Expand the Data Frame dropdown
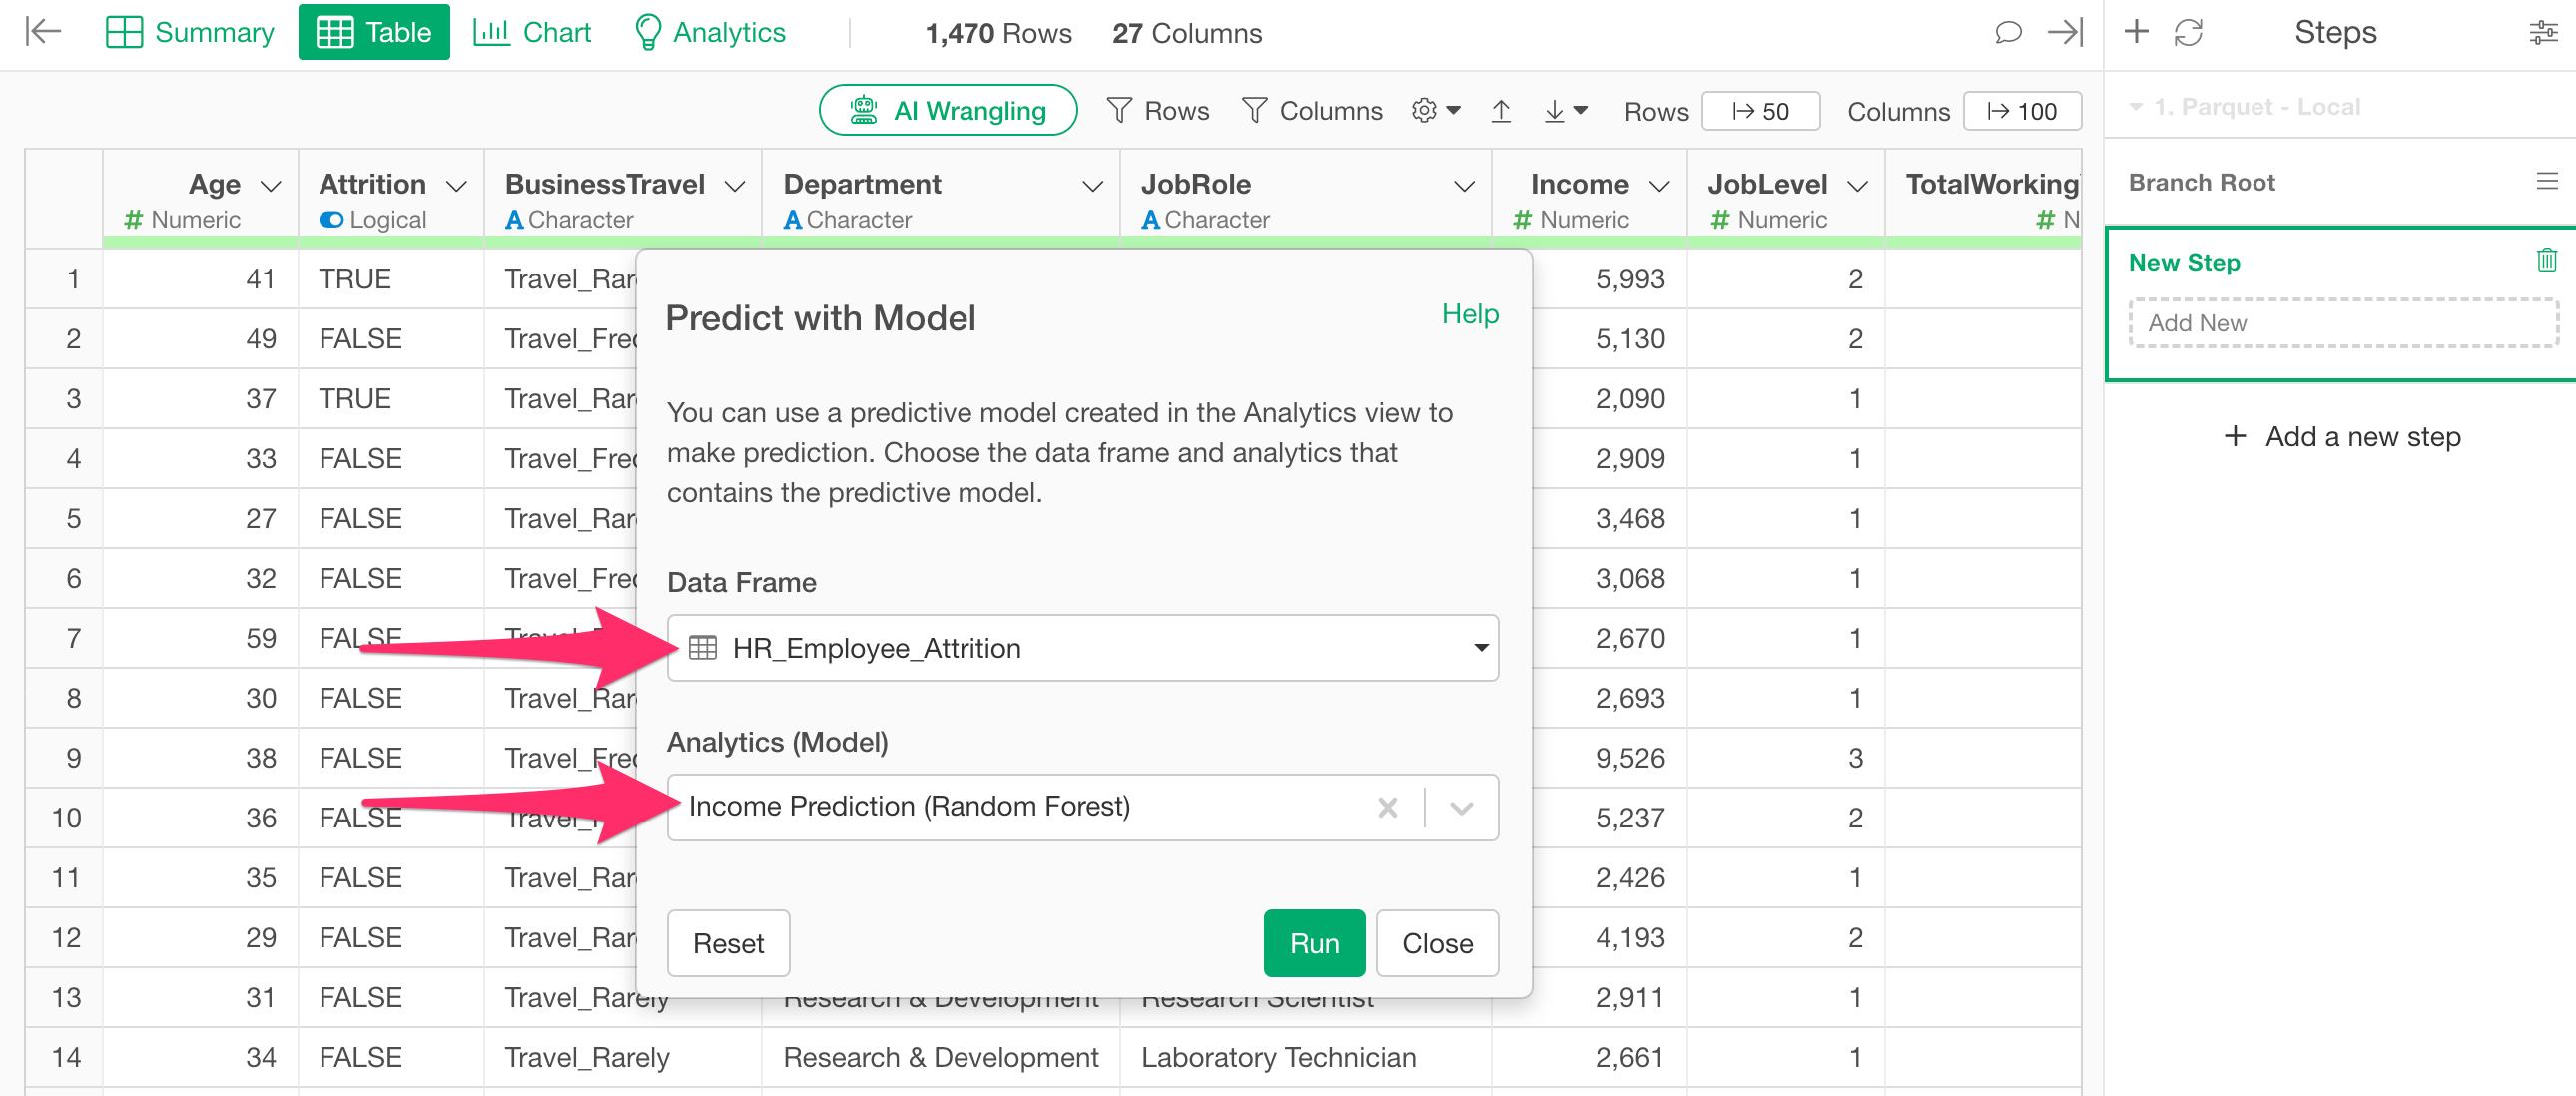2576x1096 pixels. 1480,648
